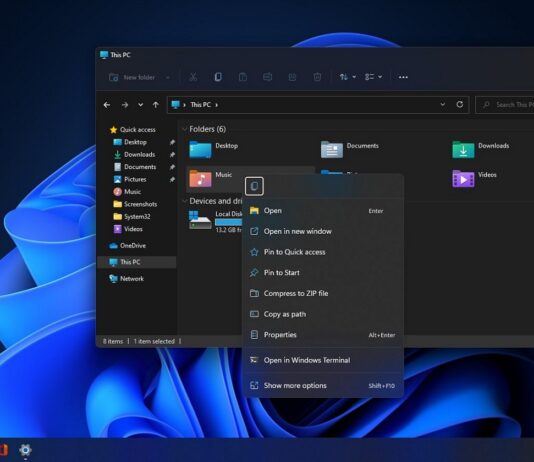
Task: Choose Copy as path
Action: pyautogui.click(x=324, y=314)
